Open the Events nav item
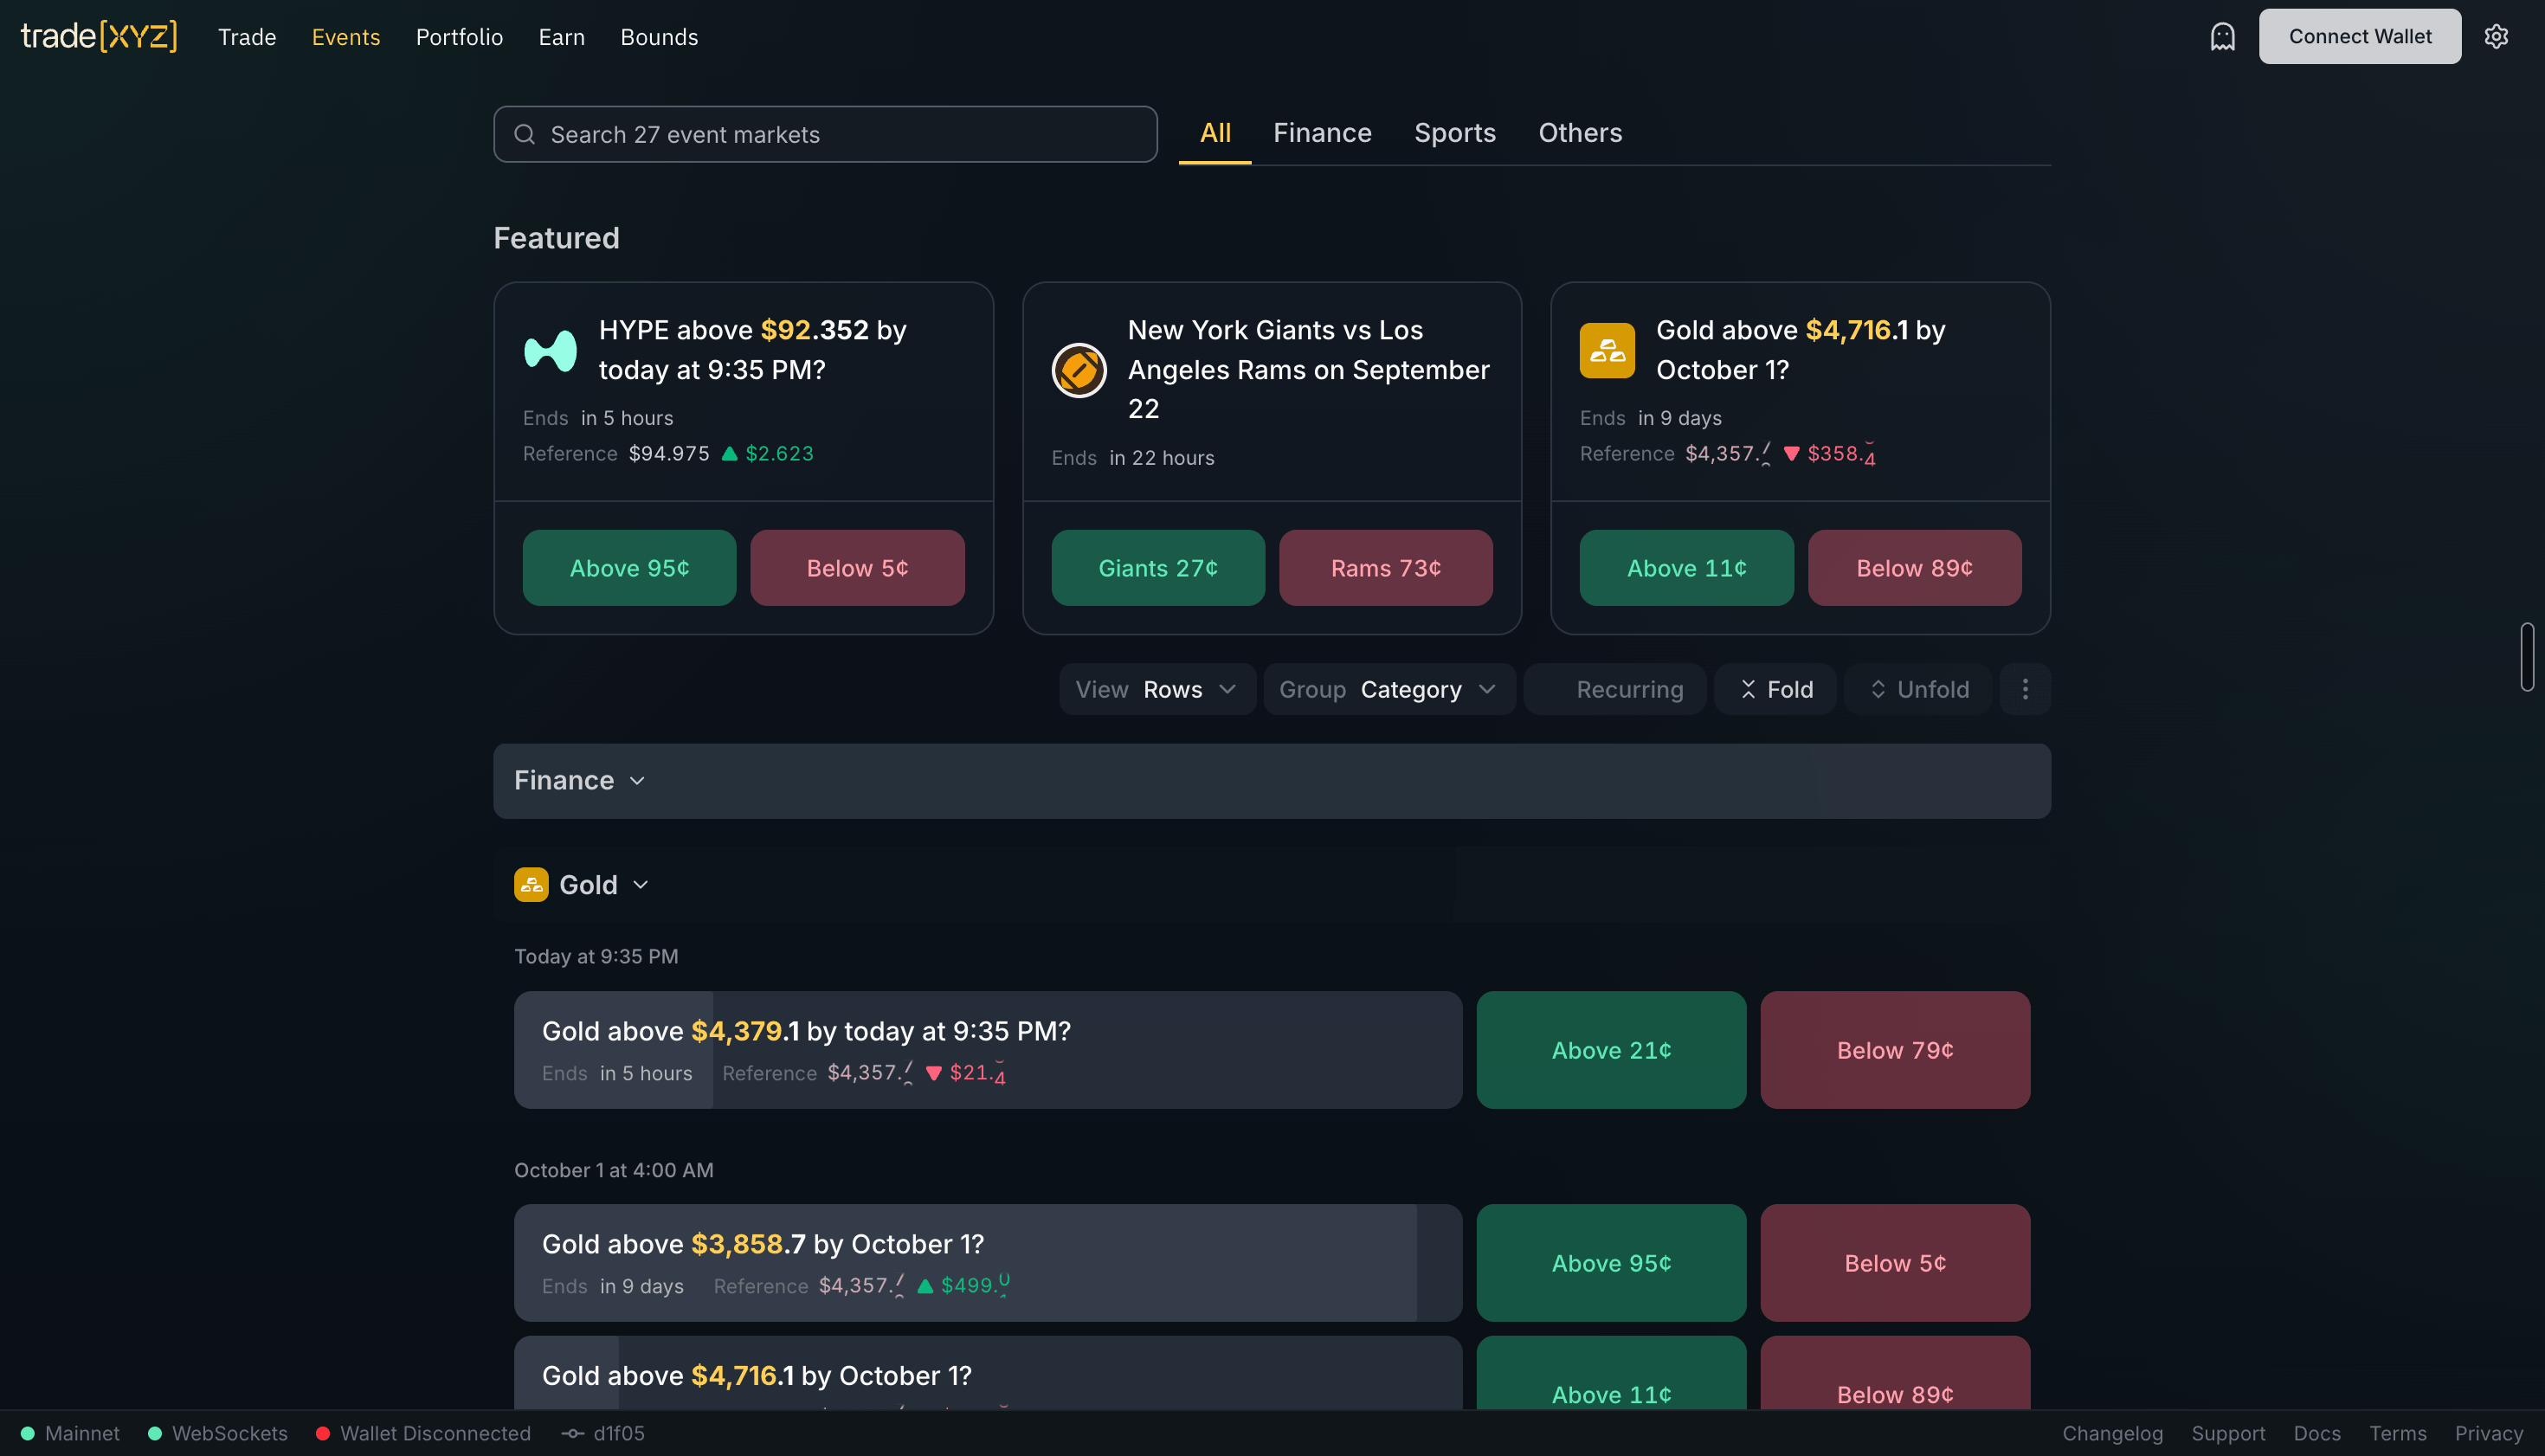Viewport: 2545px width, 1456px height. click(346, 37)
